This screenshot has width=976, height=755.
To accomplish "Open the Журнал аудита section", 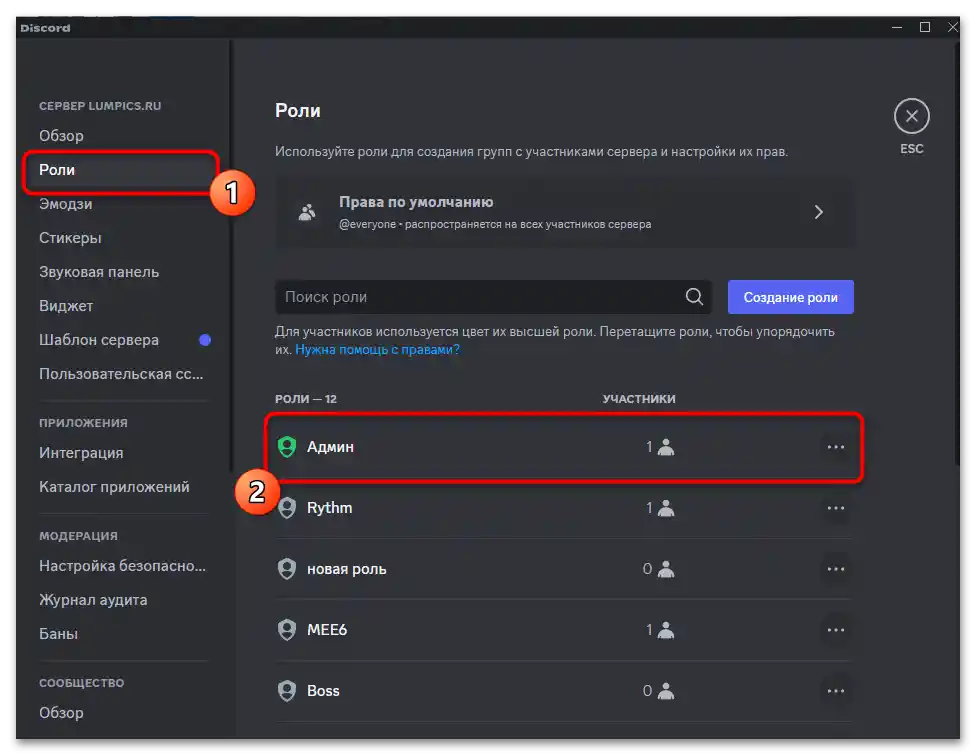I will 94,600.
